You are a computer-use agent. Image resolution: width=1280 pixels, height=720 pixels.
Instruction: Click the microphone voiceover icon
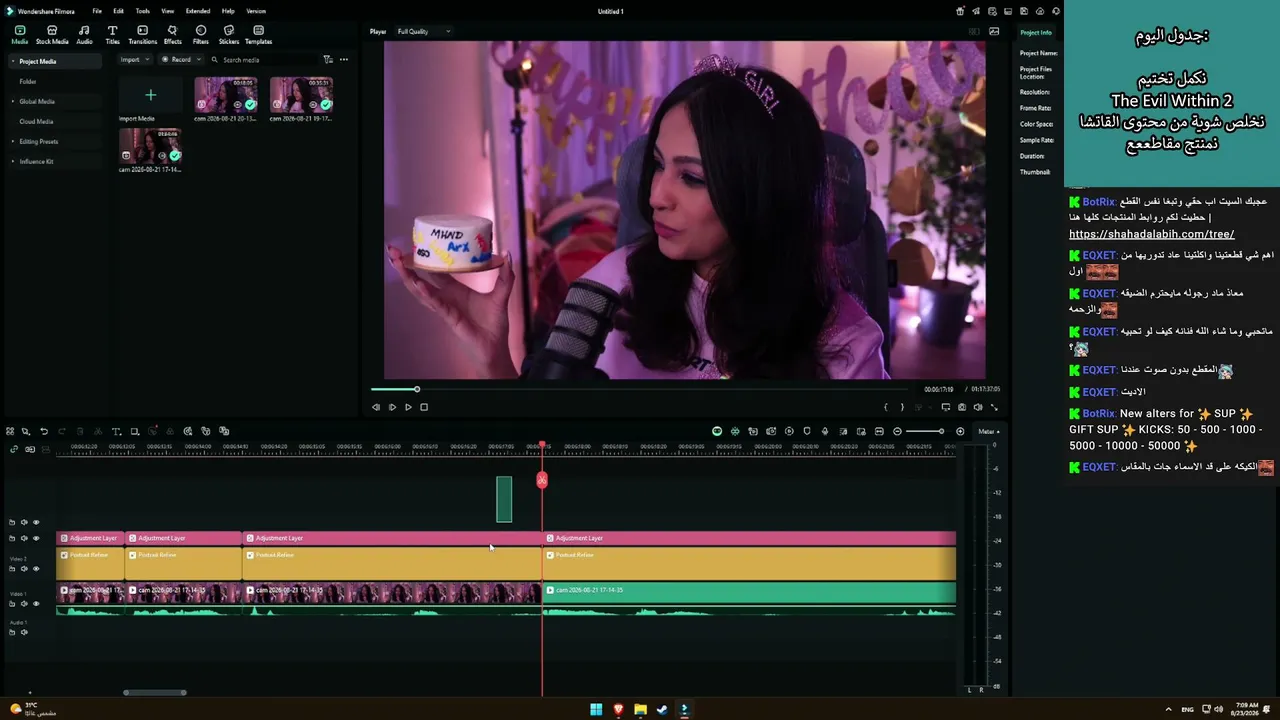(825, 431)
